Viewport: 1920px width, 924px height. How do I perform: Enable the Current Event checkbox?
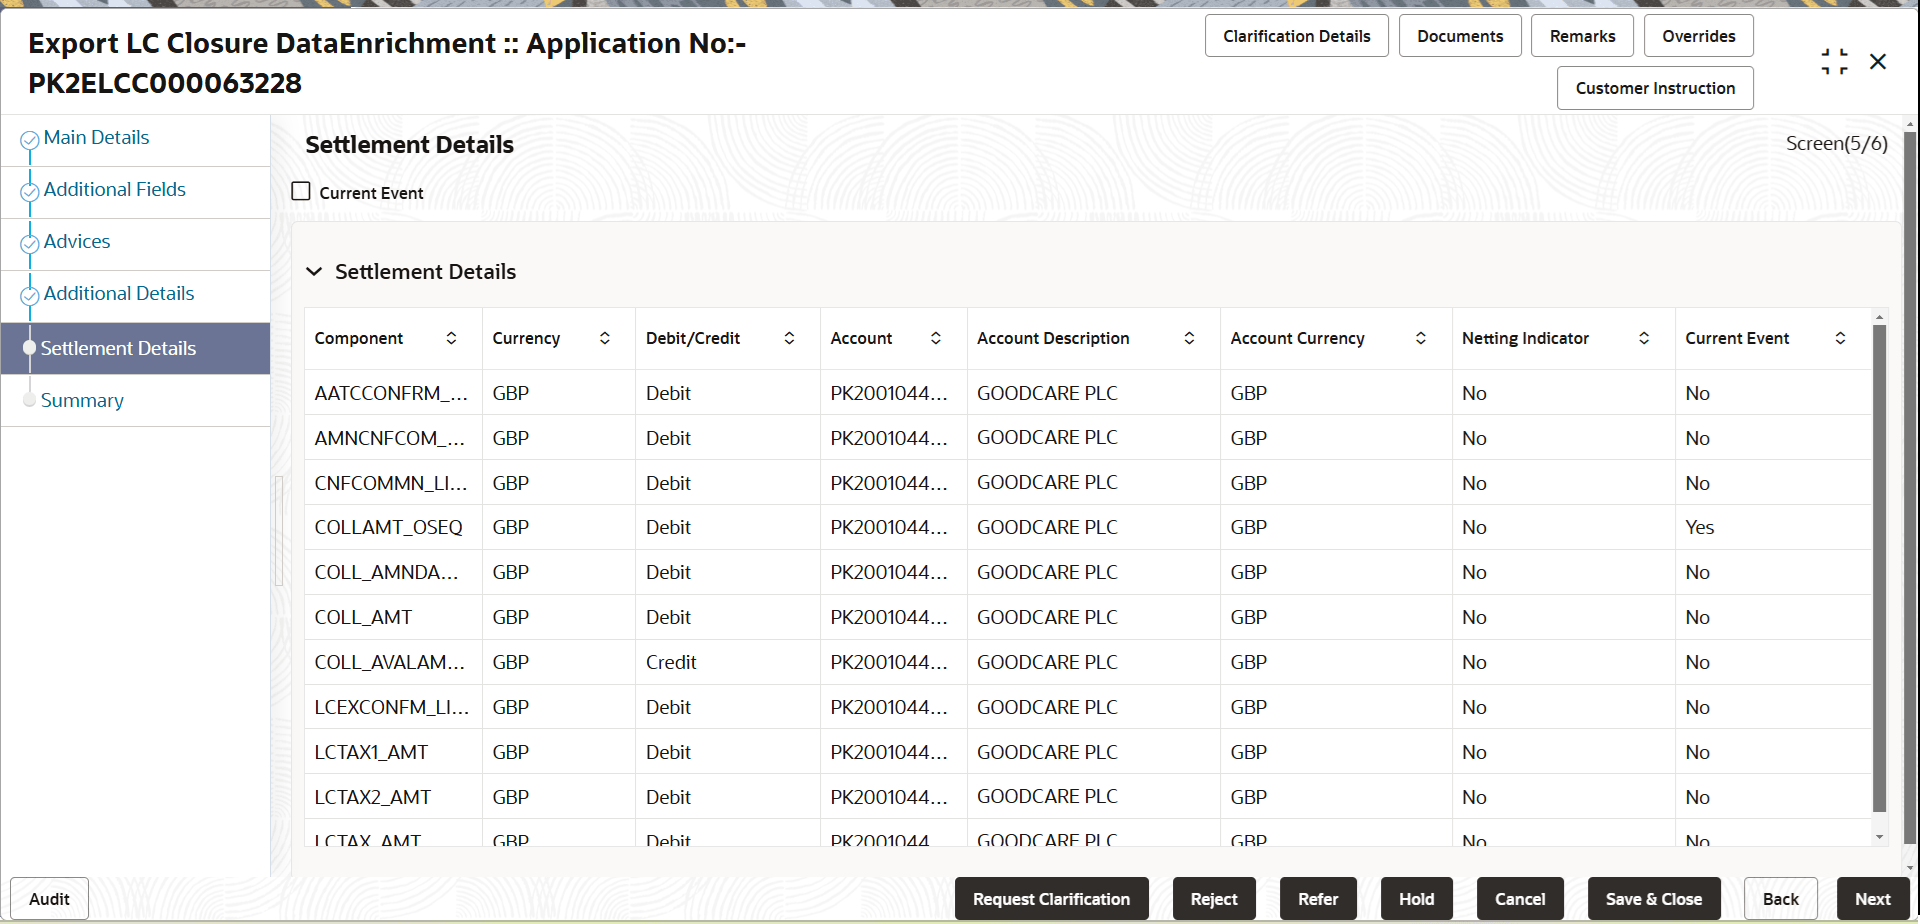[301, 191]
